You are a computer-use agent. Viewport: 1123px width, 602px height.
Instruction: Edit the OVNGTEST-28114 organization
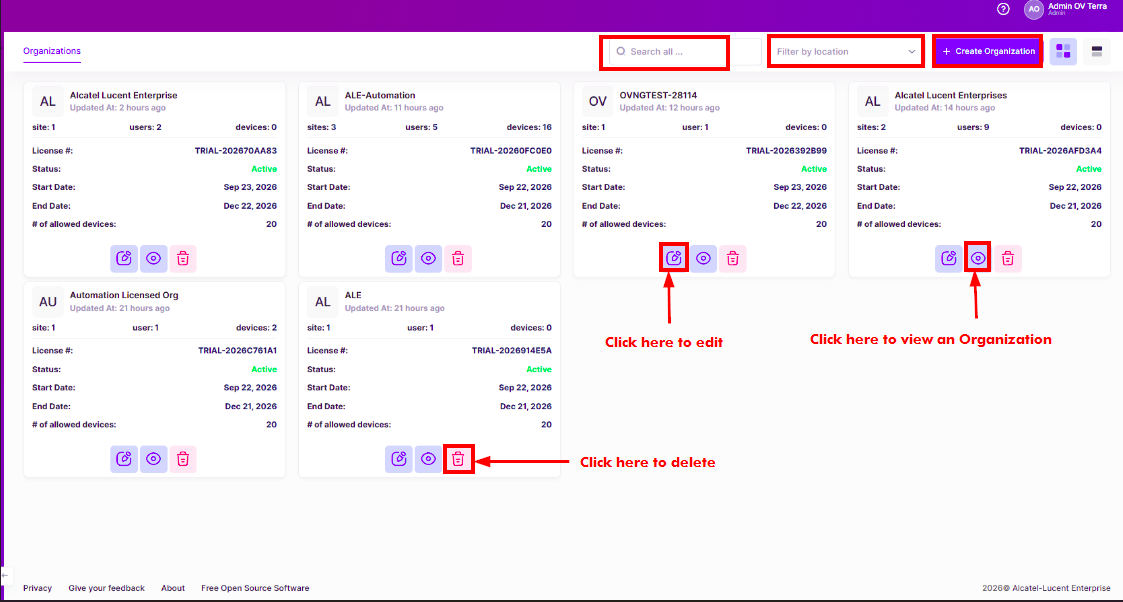coord(674,258)
